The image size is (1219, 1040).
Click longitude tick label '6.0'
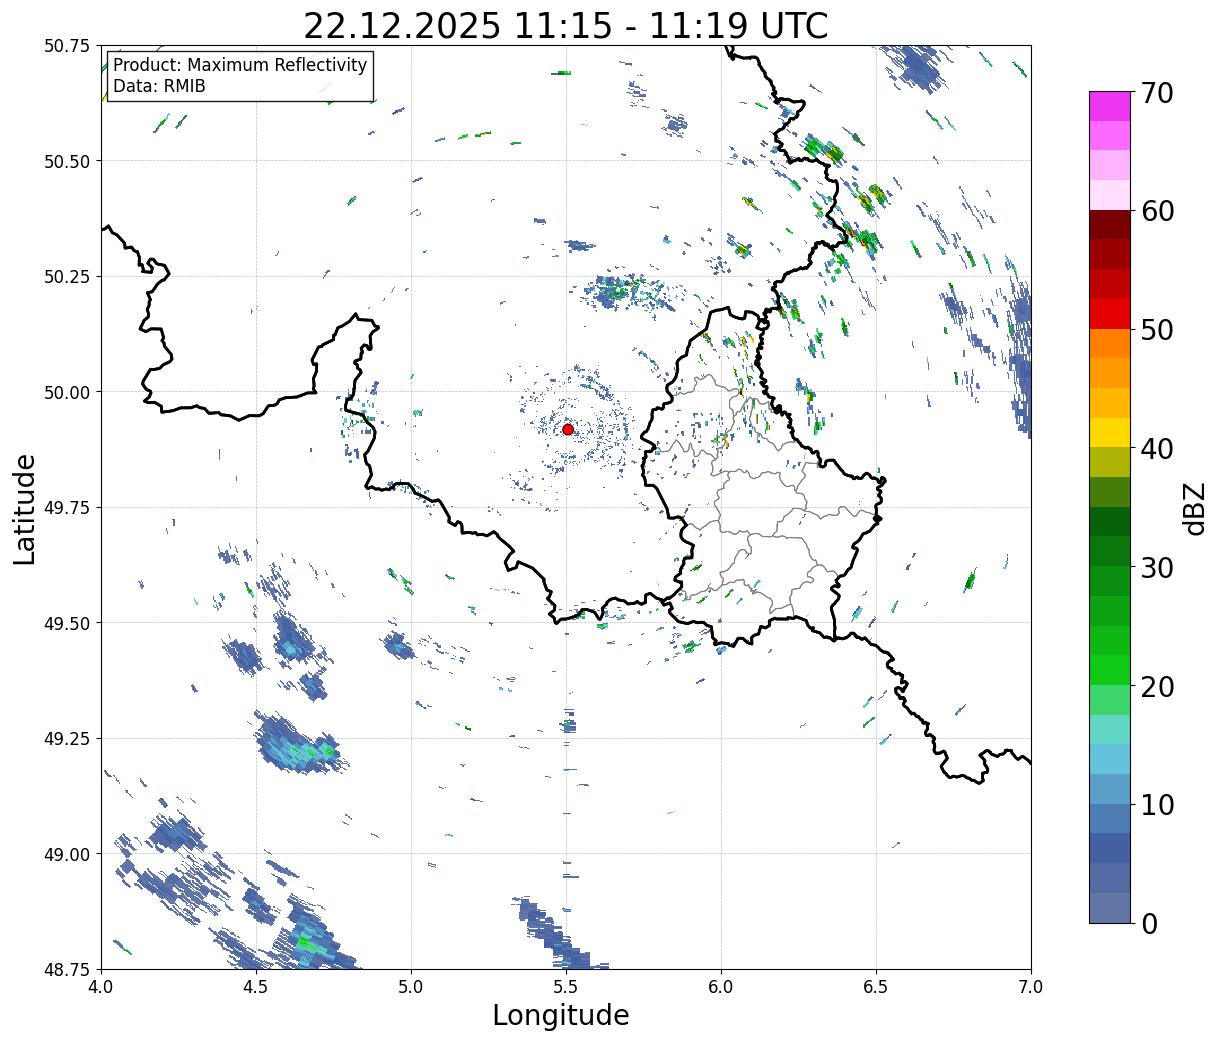[721, 987]
